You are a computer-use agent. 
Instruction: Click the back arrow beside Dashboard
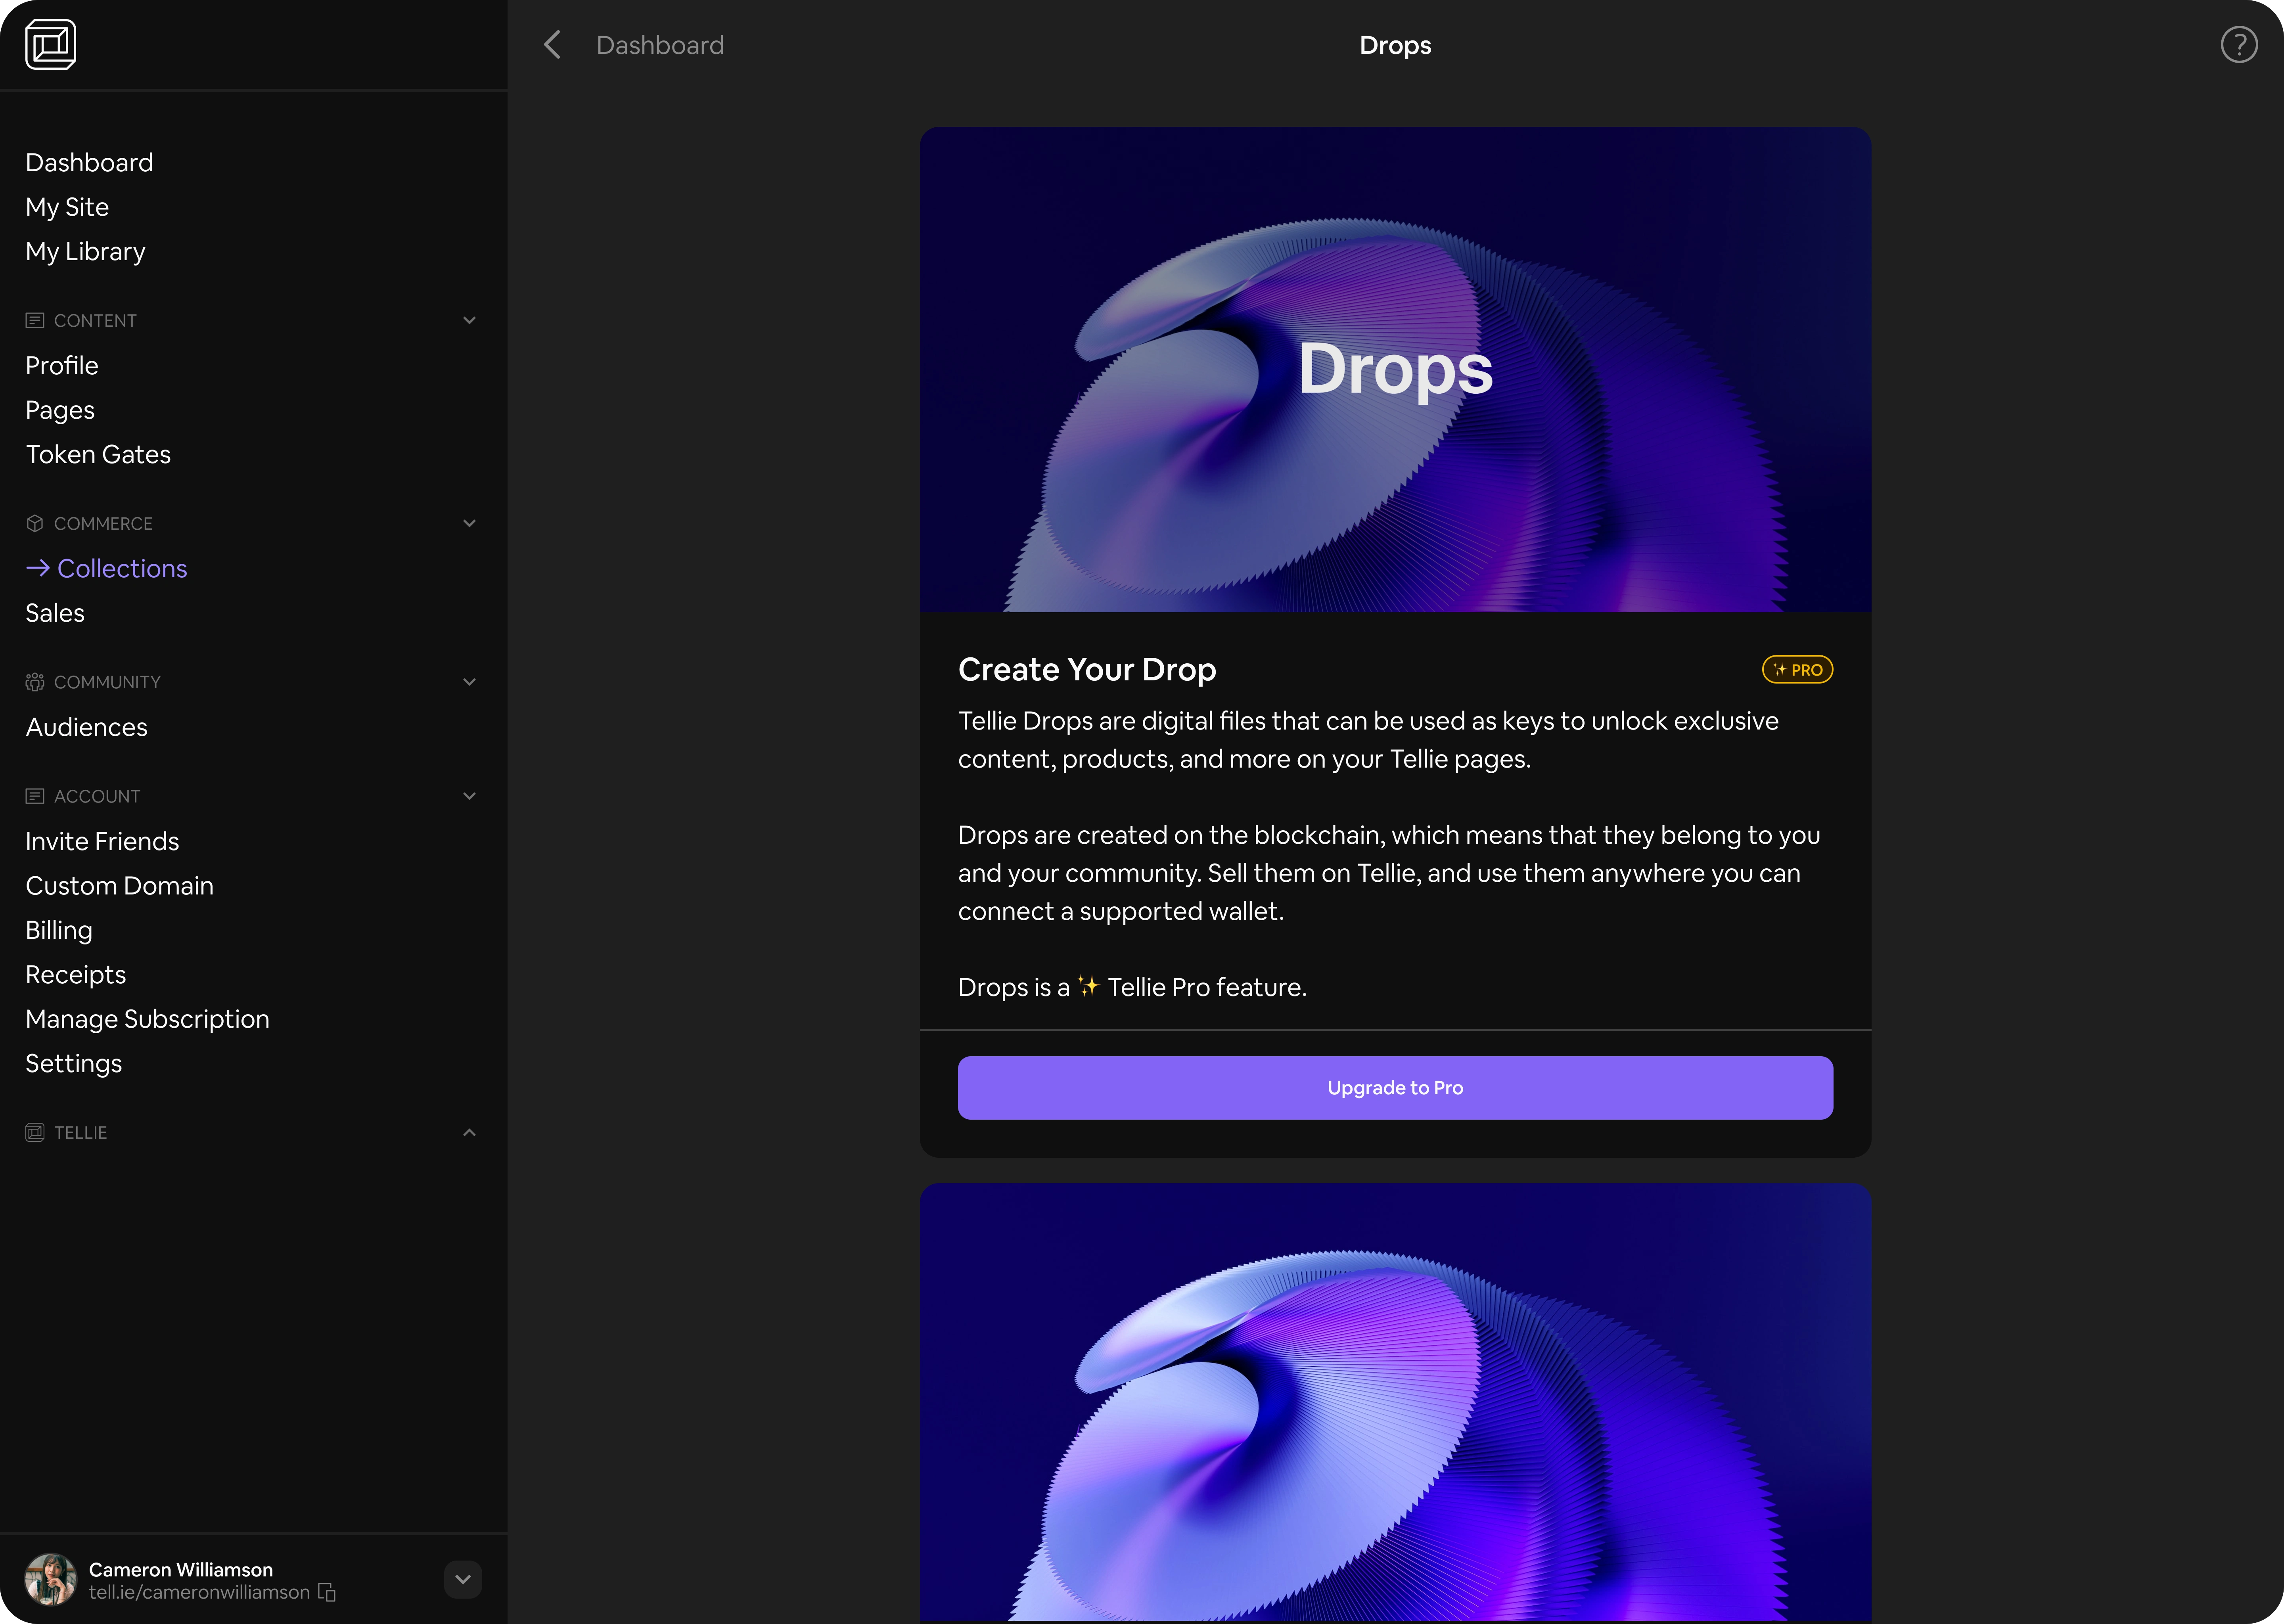(x=552, y=45)
